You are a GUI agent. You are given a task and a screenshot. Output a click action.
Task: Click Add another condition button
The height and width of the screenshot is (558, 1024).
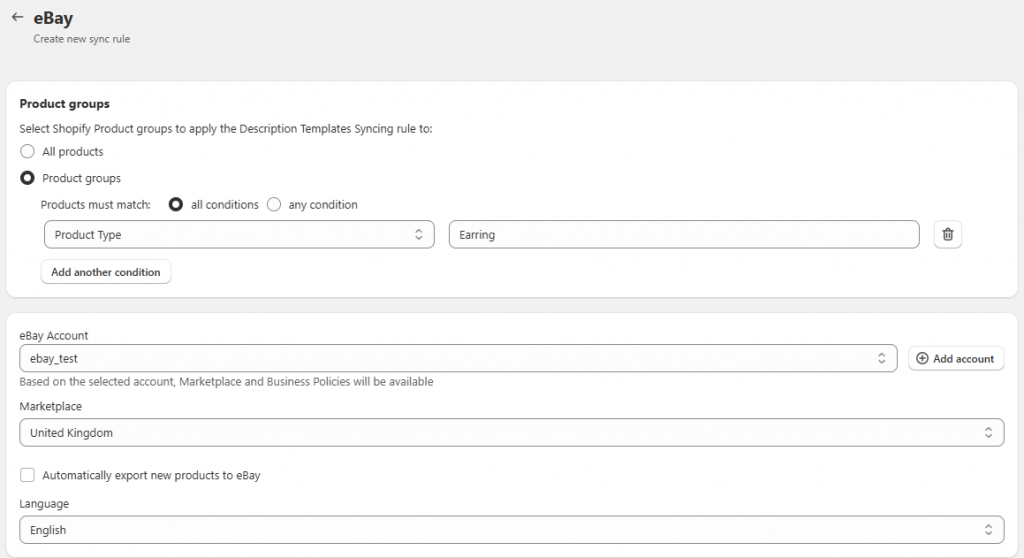click(x=106, y=272)
